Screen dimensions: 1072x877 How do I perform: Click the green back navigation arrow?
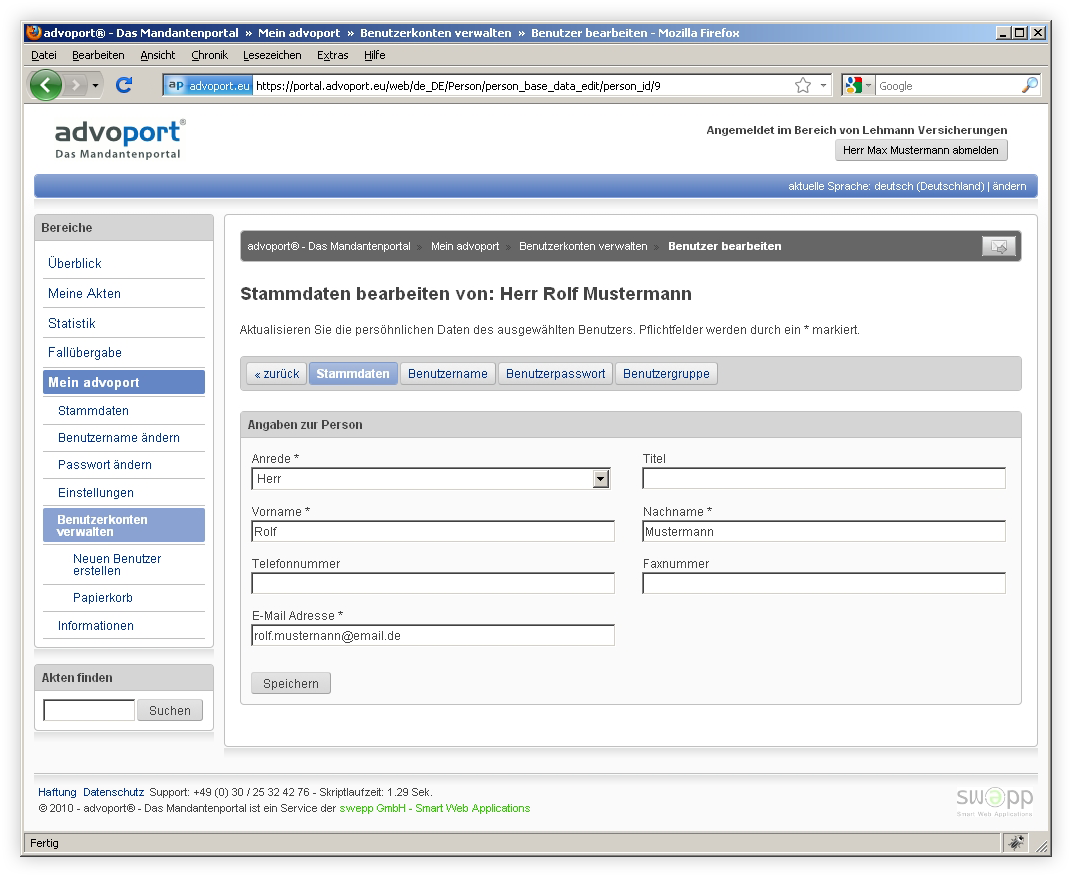tap(46, 85)
